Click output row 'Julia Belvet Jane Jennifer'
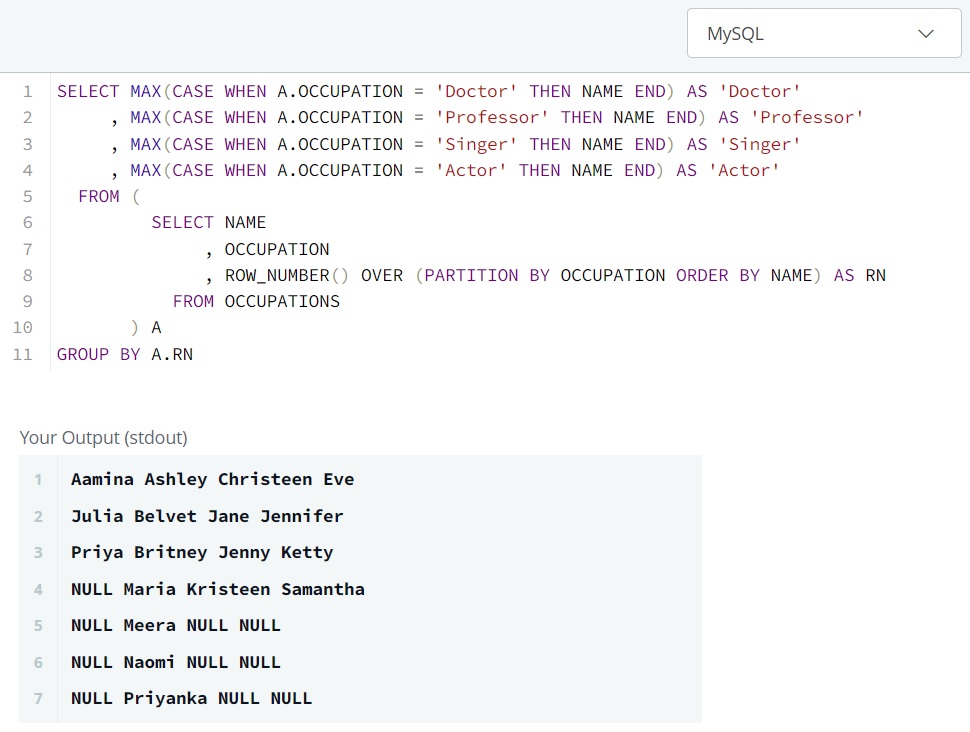The image size is (970, 732). coord(207,516)
